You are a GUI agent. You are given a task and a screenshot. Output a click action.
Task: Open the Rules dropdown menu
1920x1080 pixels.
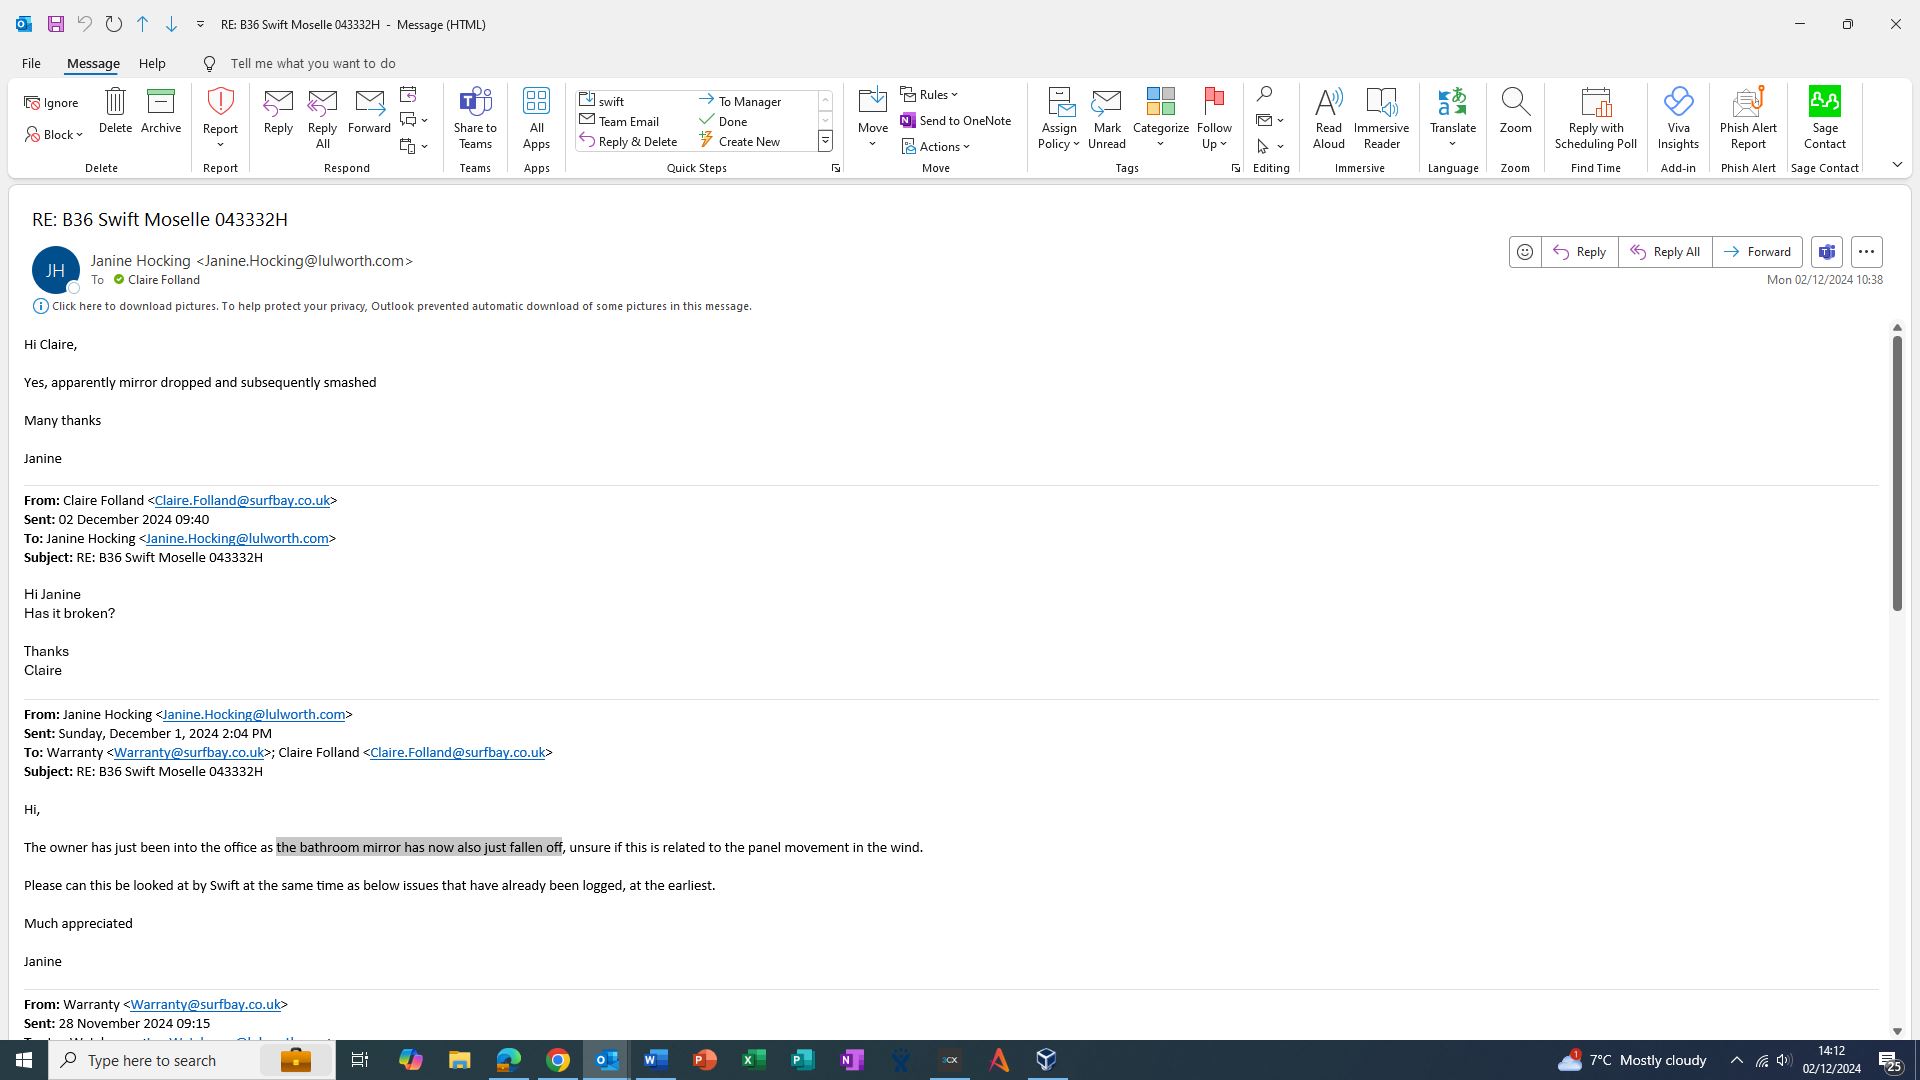click(929, 94)
